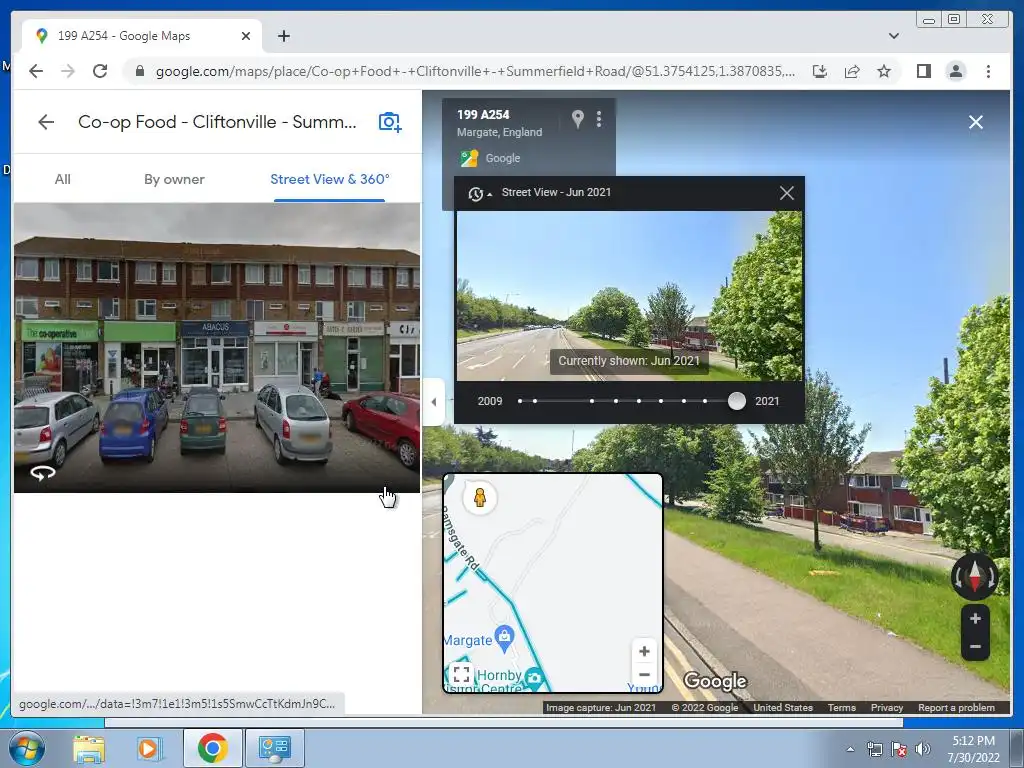The width and height of the screenshot is (1024, 768).
Task: Open the taskbar clock showing 5:12 PM
Action: (974, 749)
